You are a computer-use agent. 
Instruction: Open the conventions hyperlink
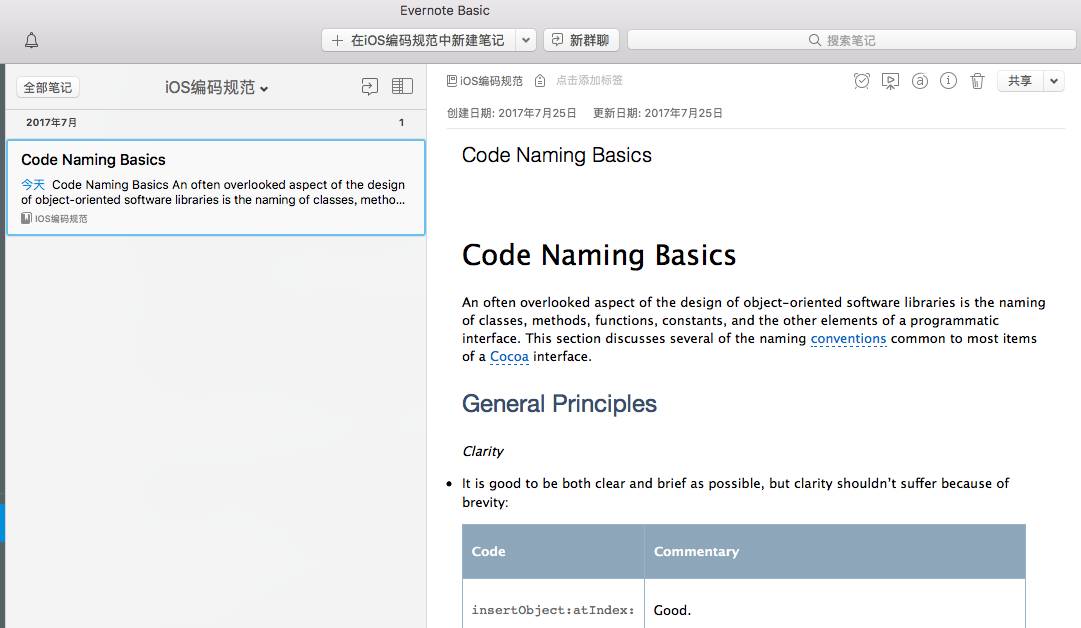(848, 339)
